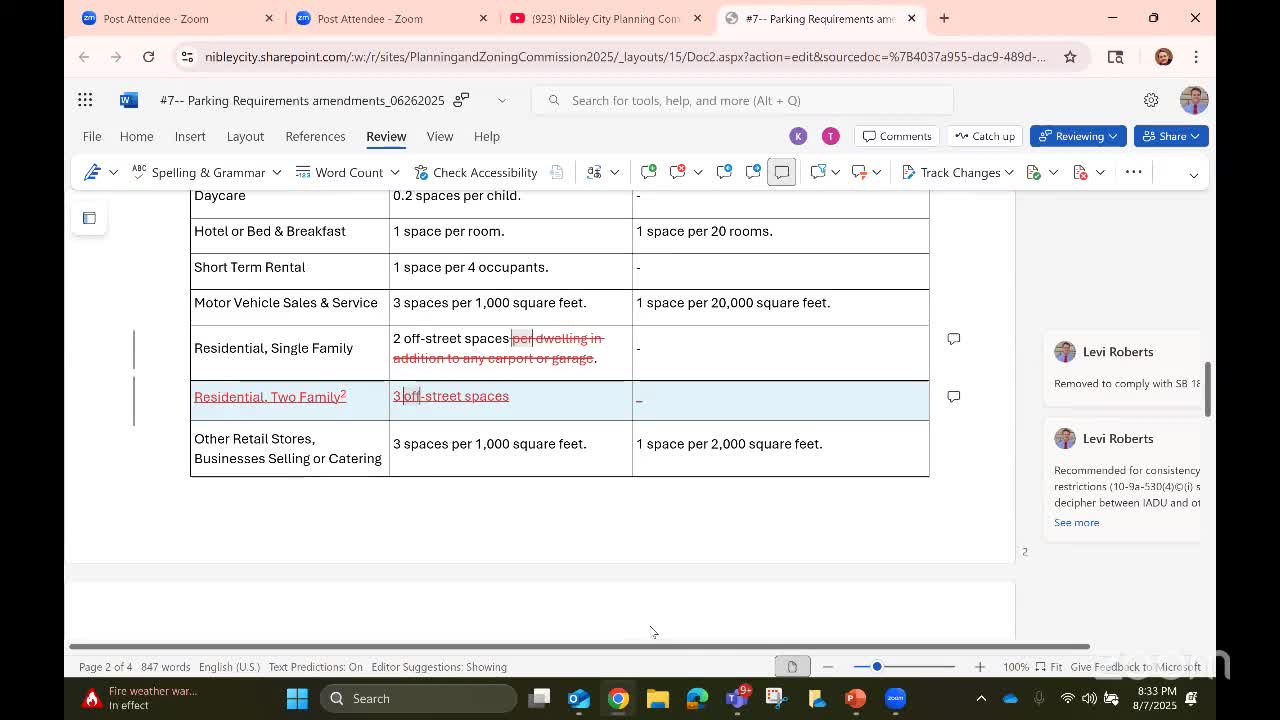Open PowerPoint from the taskbar

(x=855, y=698)
